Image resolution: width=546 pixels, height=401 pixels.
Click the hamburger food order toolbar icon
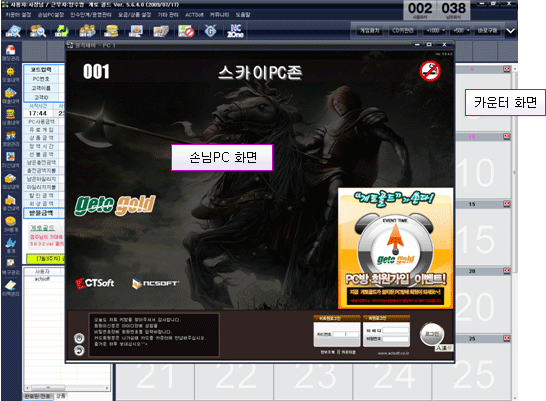pyautogui.click(x=111, y=31)
